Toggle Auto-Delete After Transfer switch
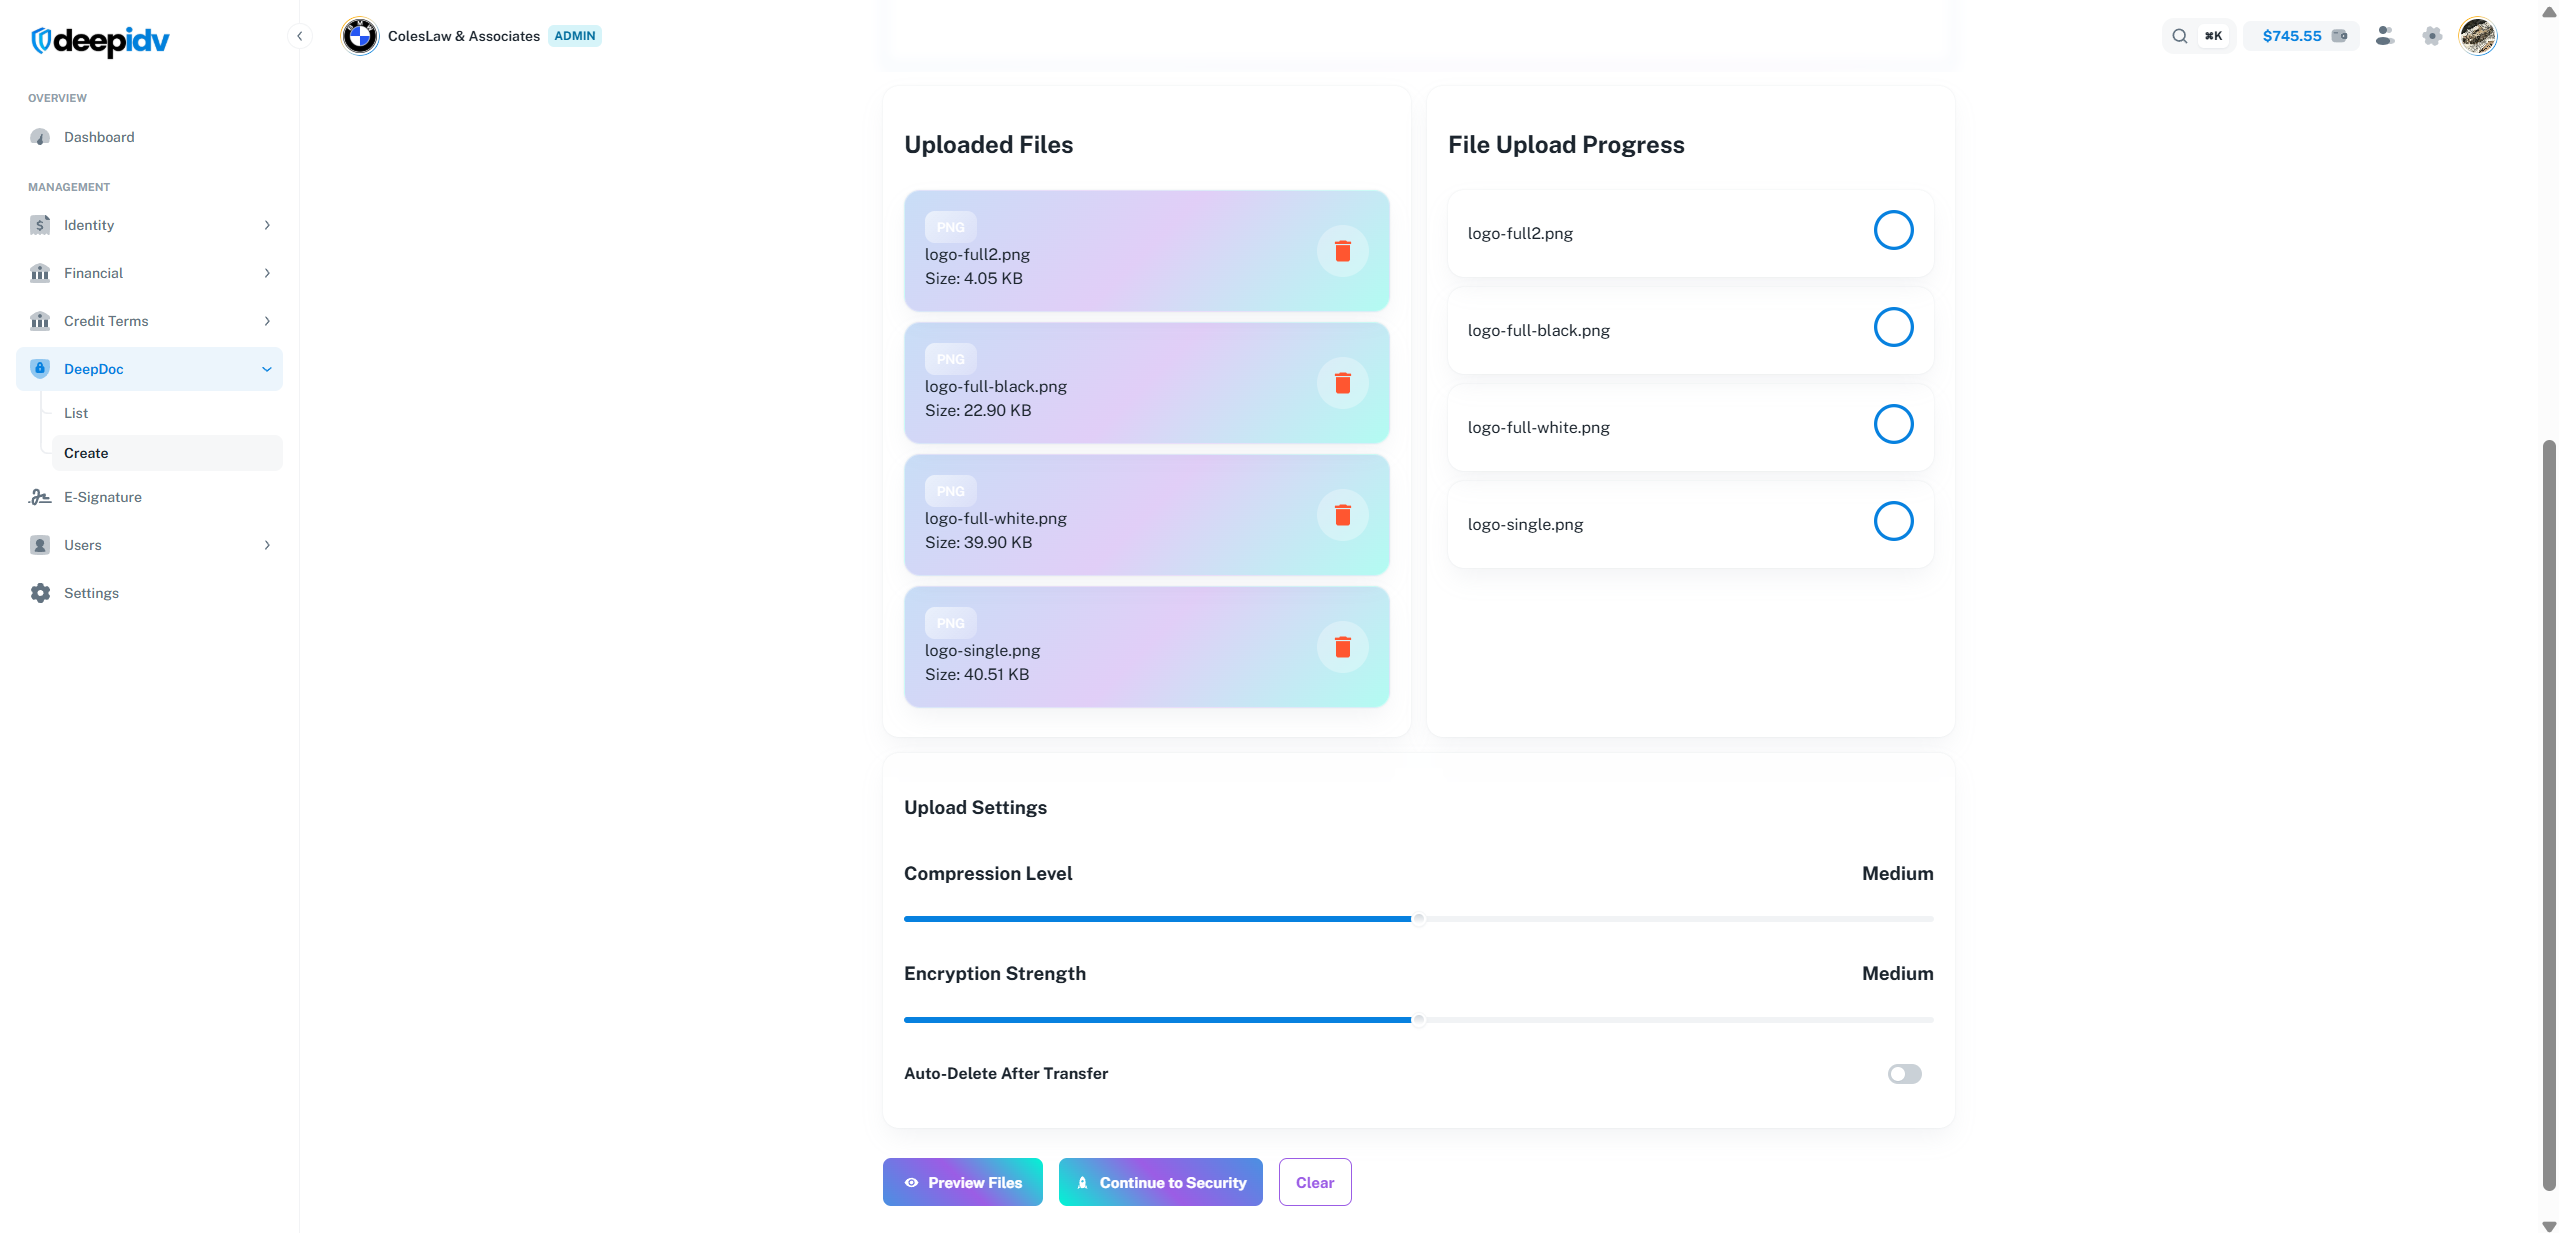Image resolution: width=2559 pixels, height=1233 pixels. point(1904,1073)
